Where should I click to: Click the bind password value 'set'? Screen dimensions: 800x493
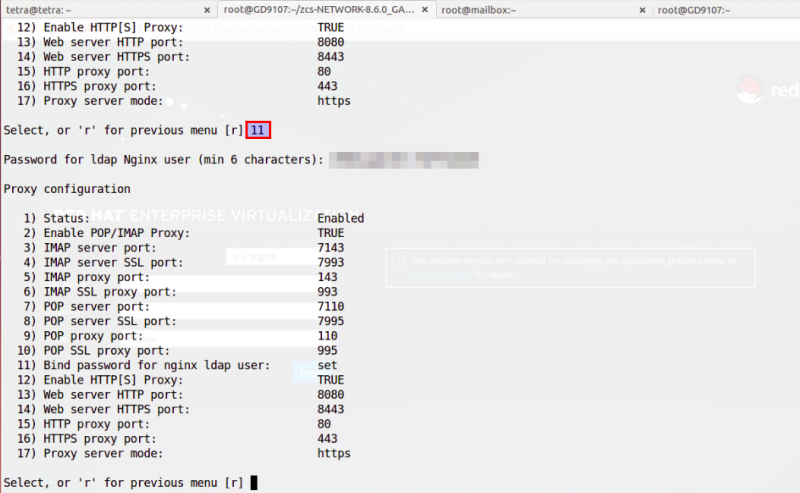click(327, 365)
